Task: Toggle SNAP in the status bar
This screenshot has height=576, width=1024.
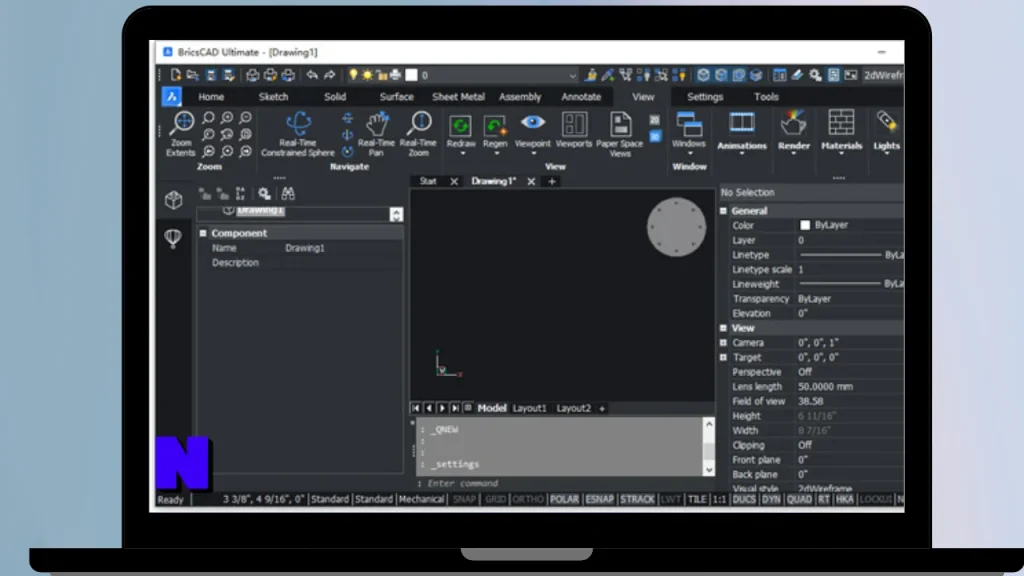Action: click(464, 500)
